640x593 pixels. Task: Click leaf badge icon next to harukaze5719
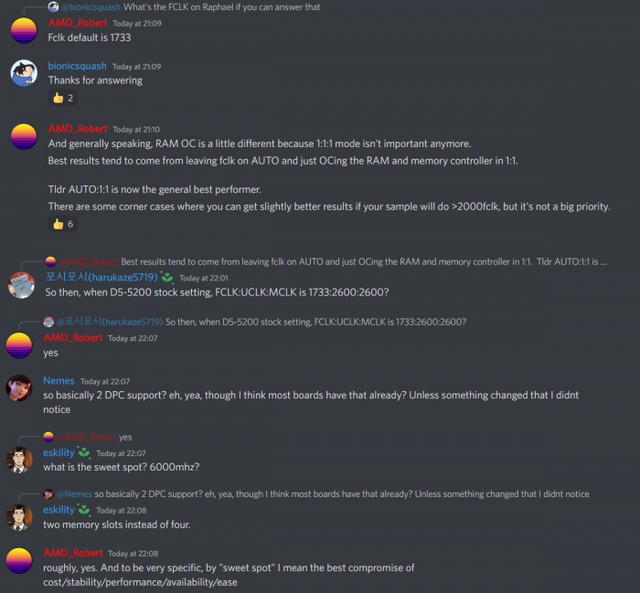[x=167, y=278]
